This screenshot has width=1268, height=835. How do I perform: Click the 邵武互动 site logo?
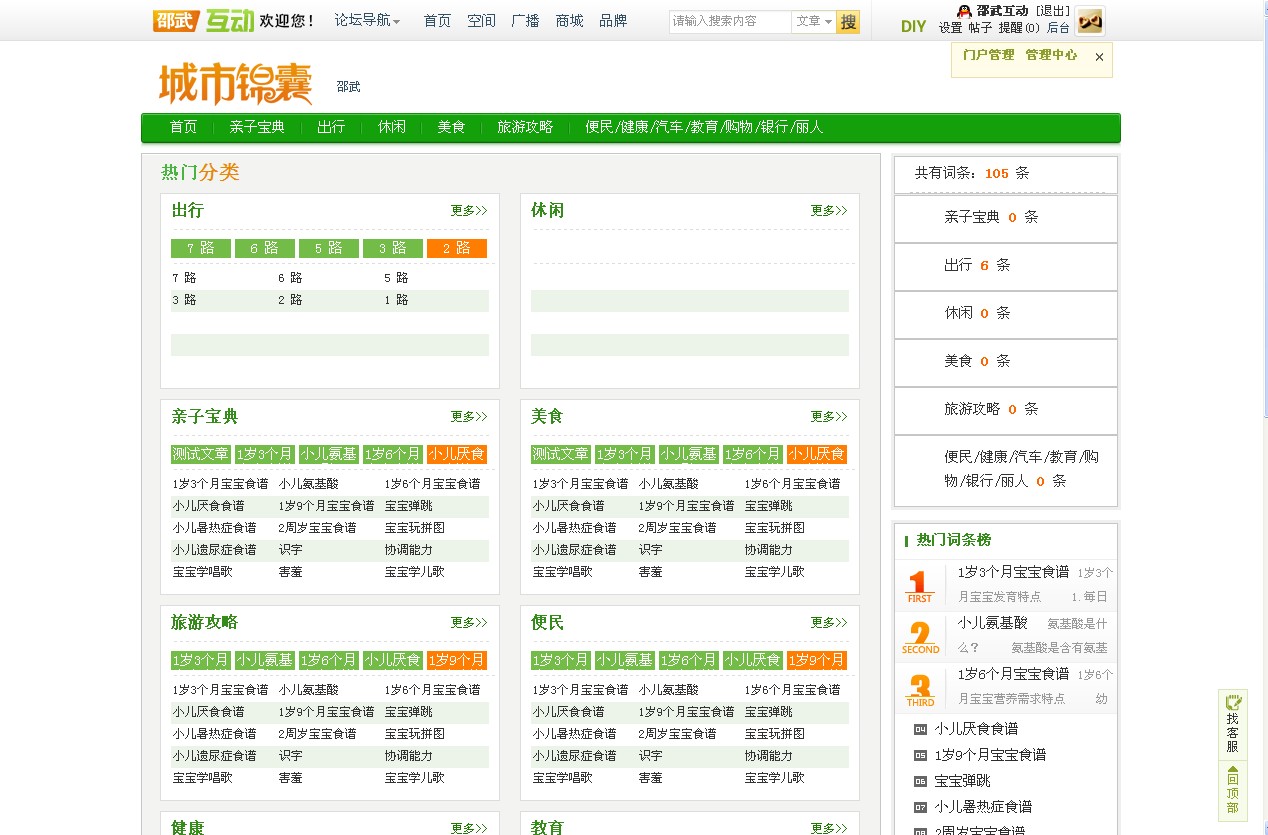[203, 20]
